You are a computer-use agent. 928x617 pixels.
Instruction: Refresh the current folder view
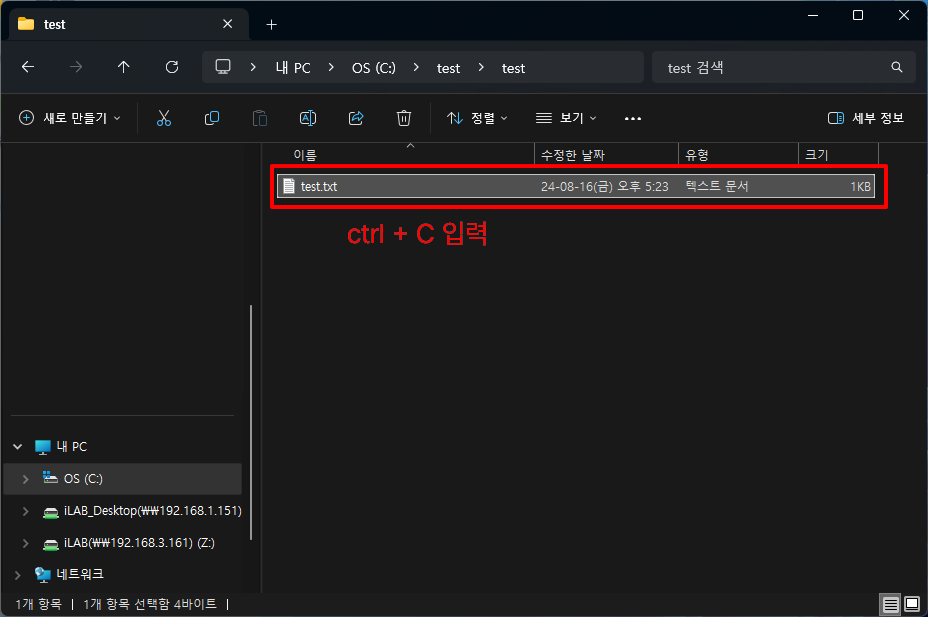172,67
